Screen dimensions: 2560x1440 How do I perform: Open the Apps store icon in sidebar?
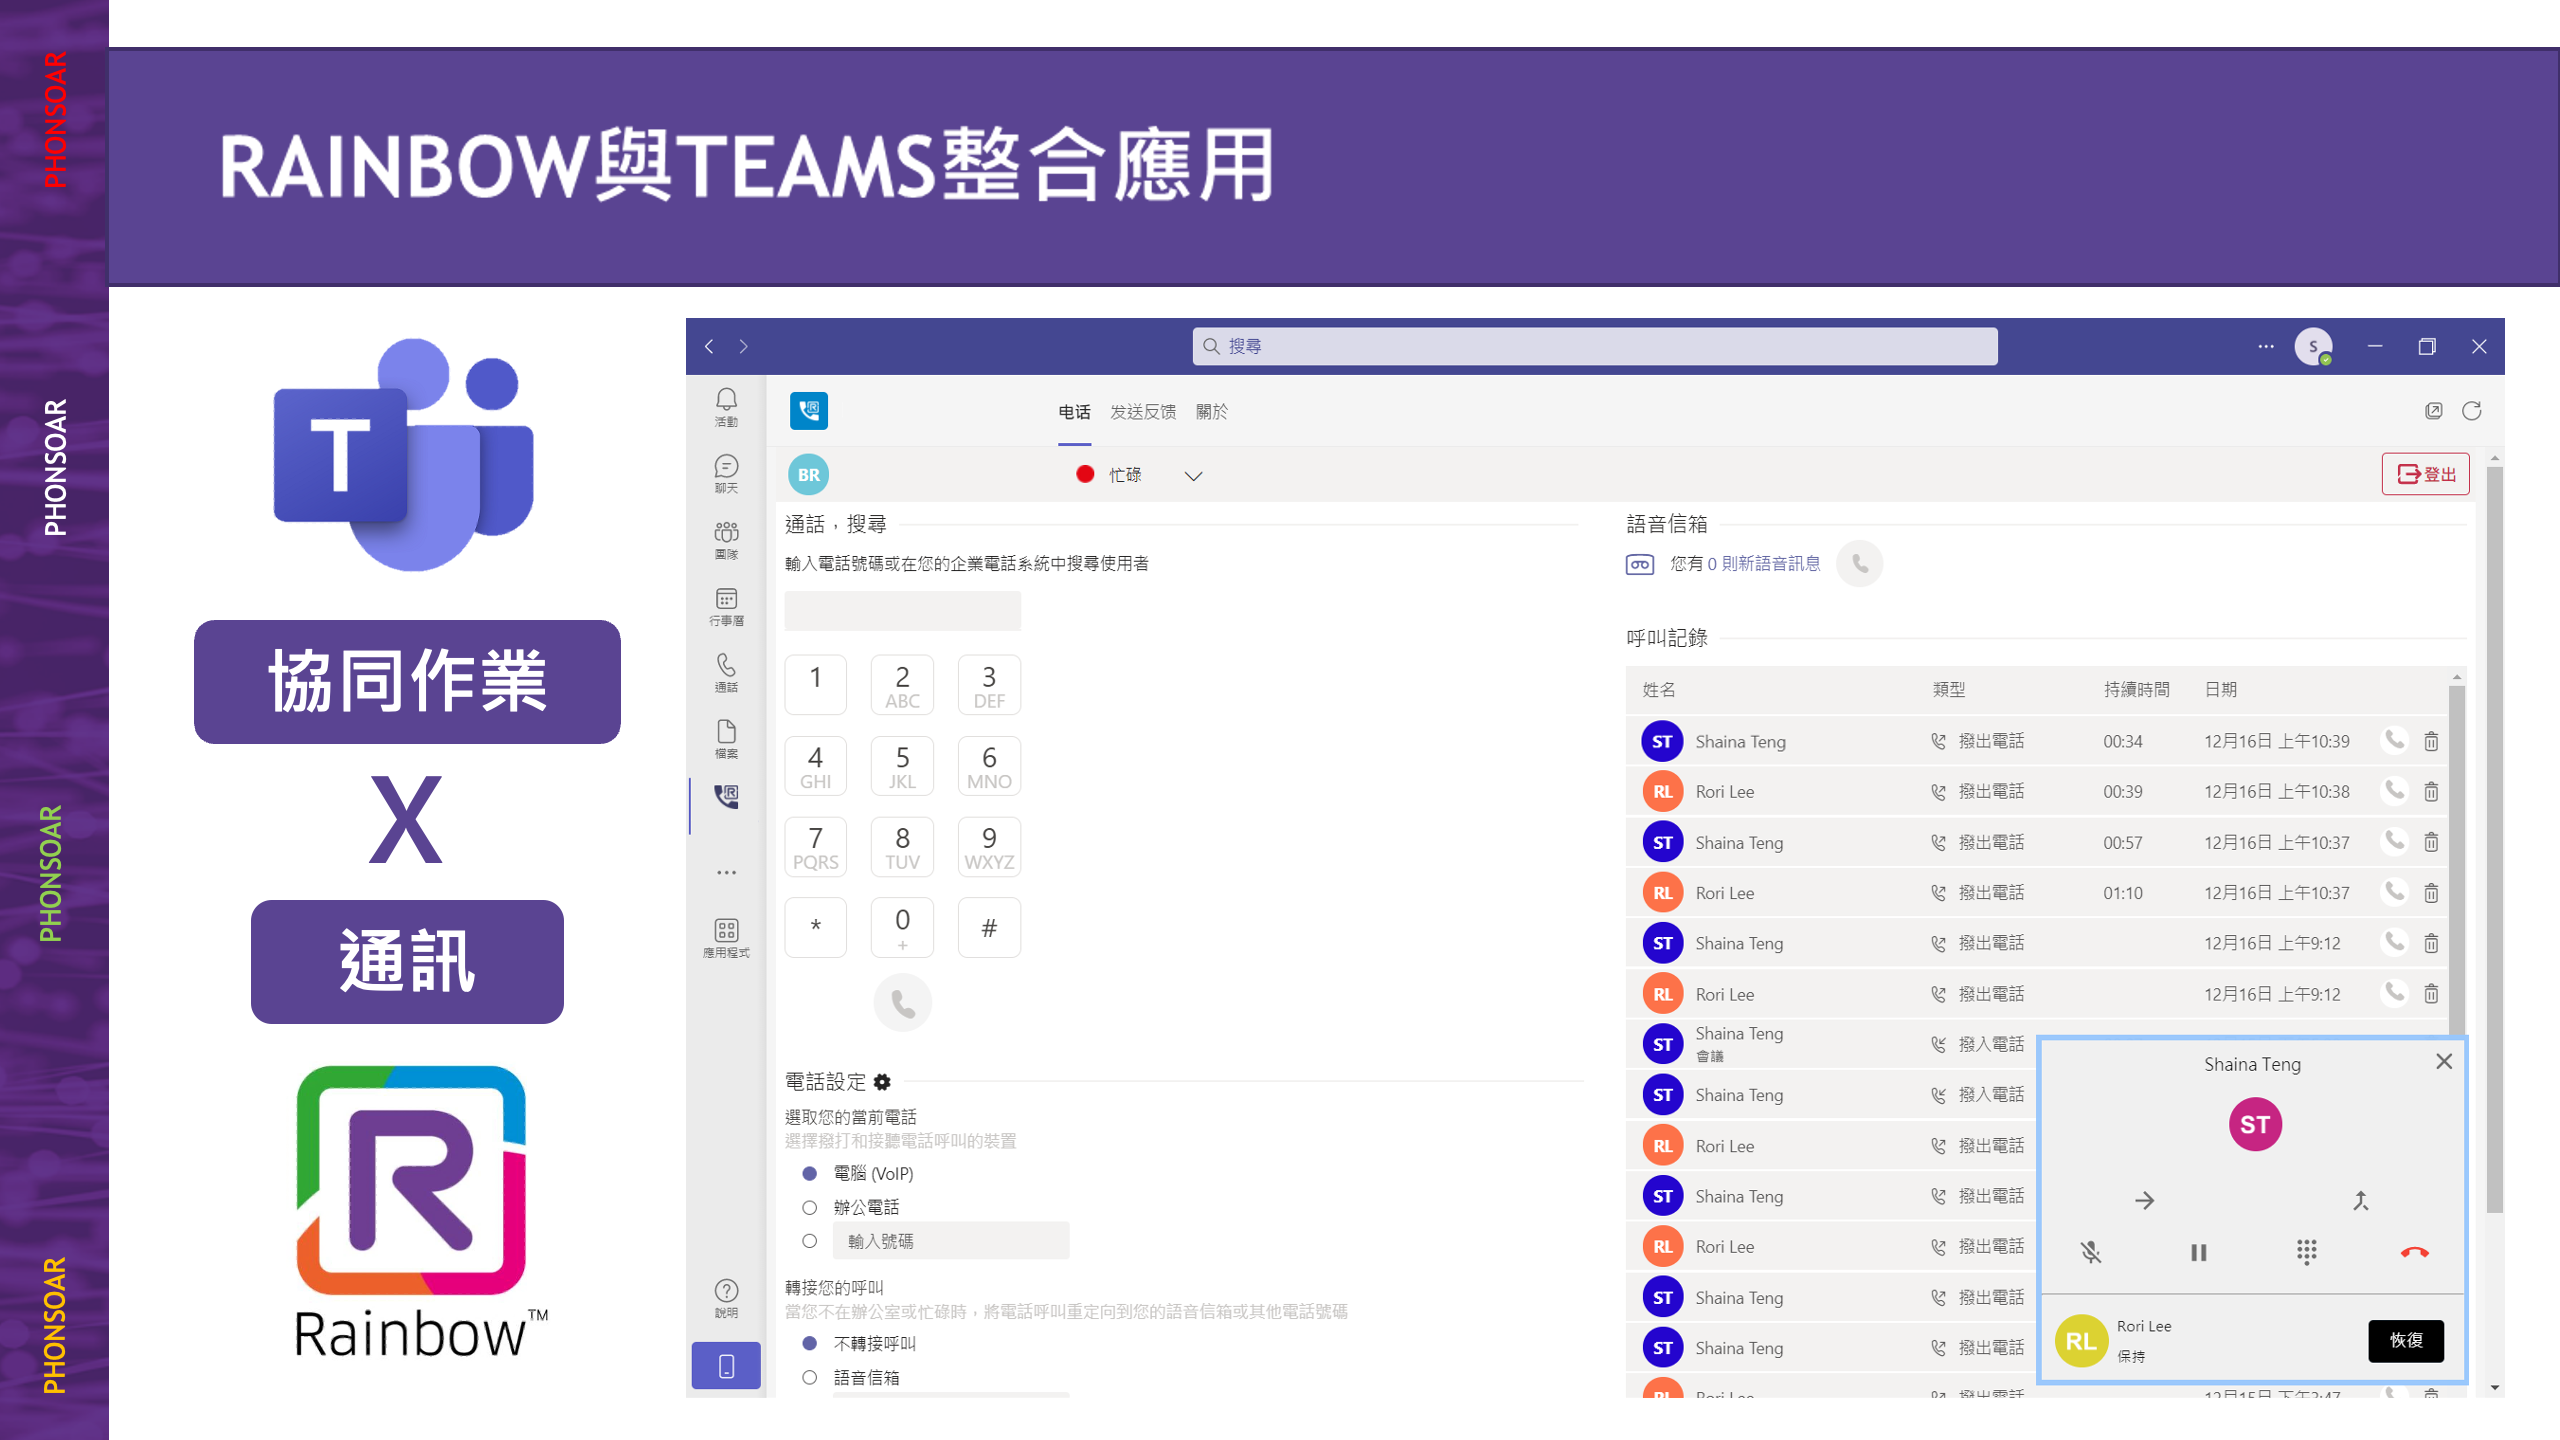[x=726, y=938]
